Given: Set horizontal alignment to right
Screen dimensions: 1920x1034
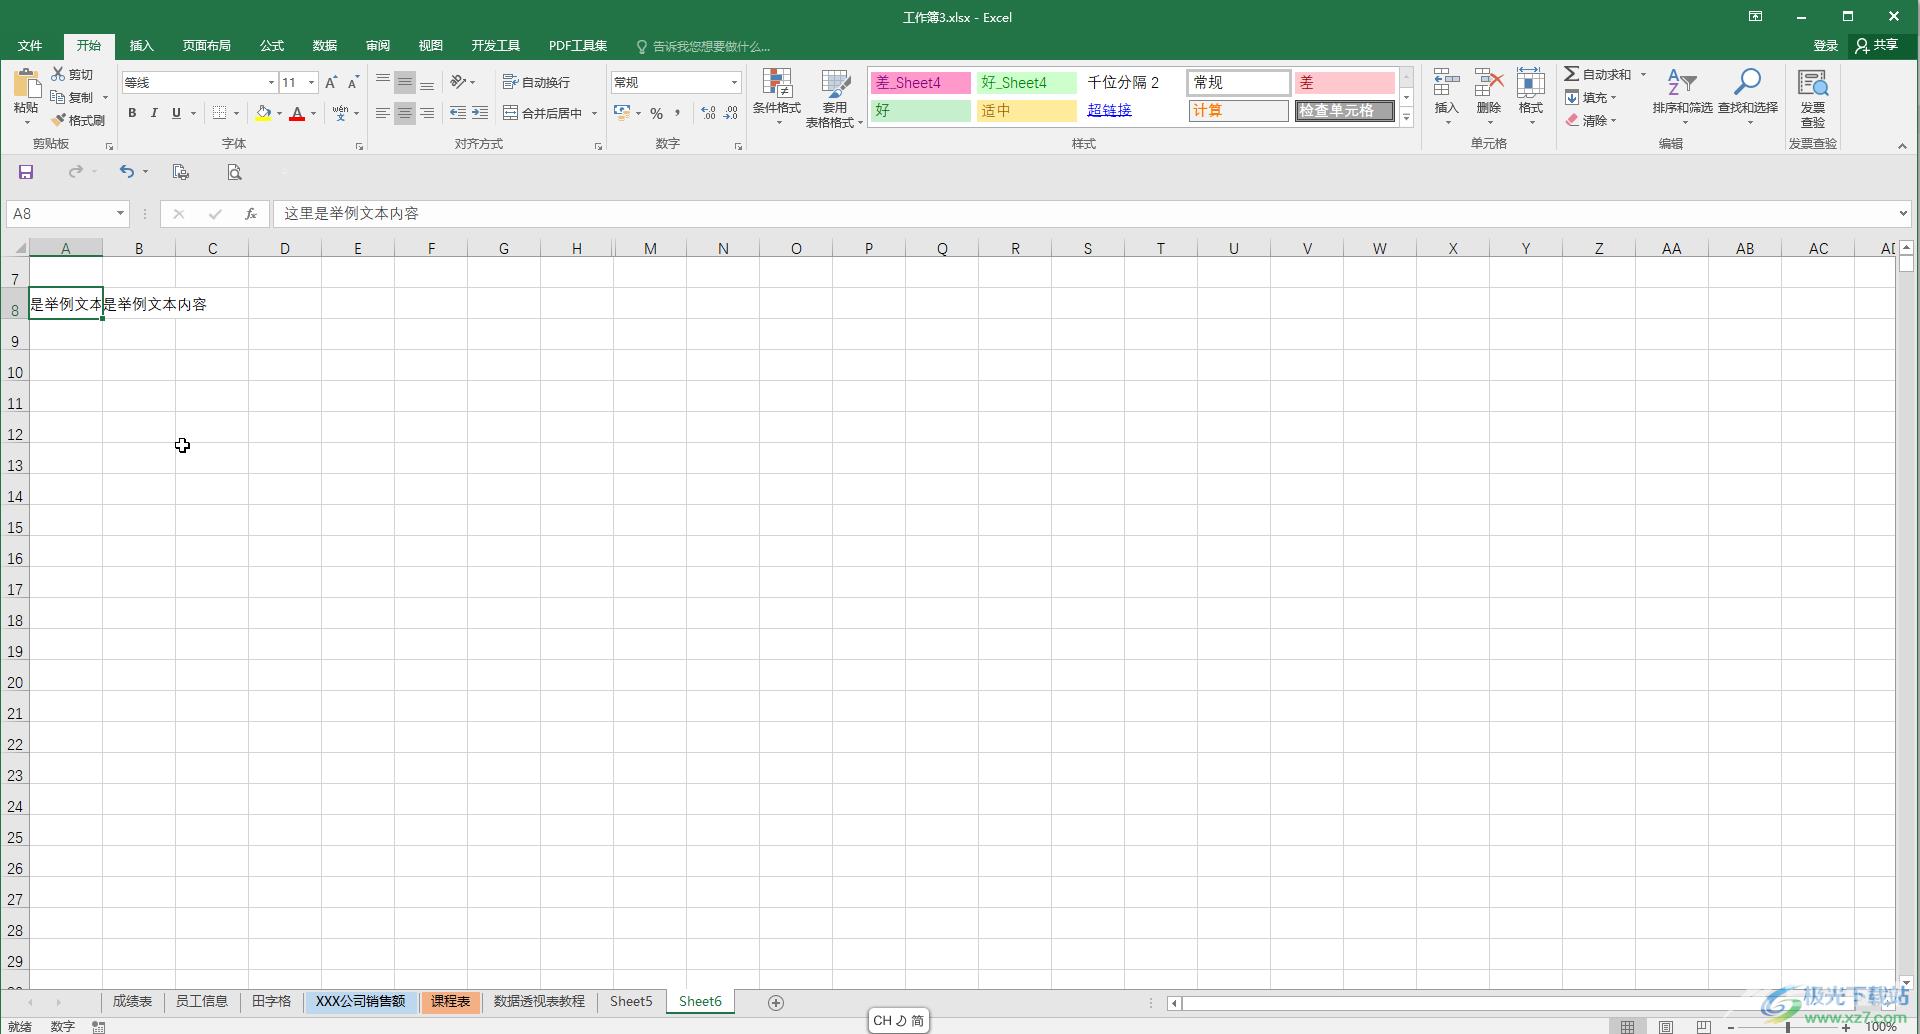Looking at the screenshot, I should click(x=427, y=113).
